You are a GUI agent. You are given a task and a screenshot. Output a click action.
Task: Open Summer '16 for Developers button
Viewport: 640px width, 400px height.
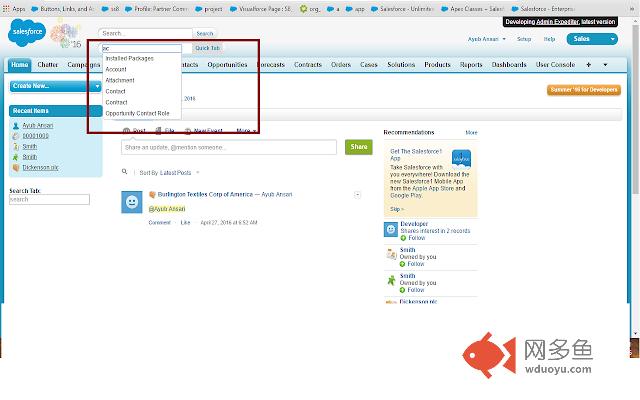[x=584, y=90]
